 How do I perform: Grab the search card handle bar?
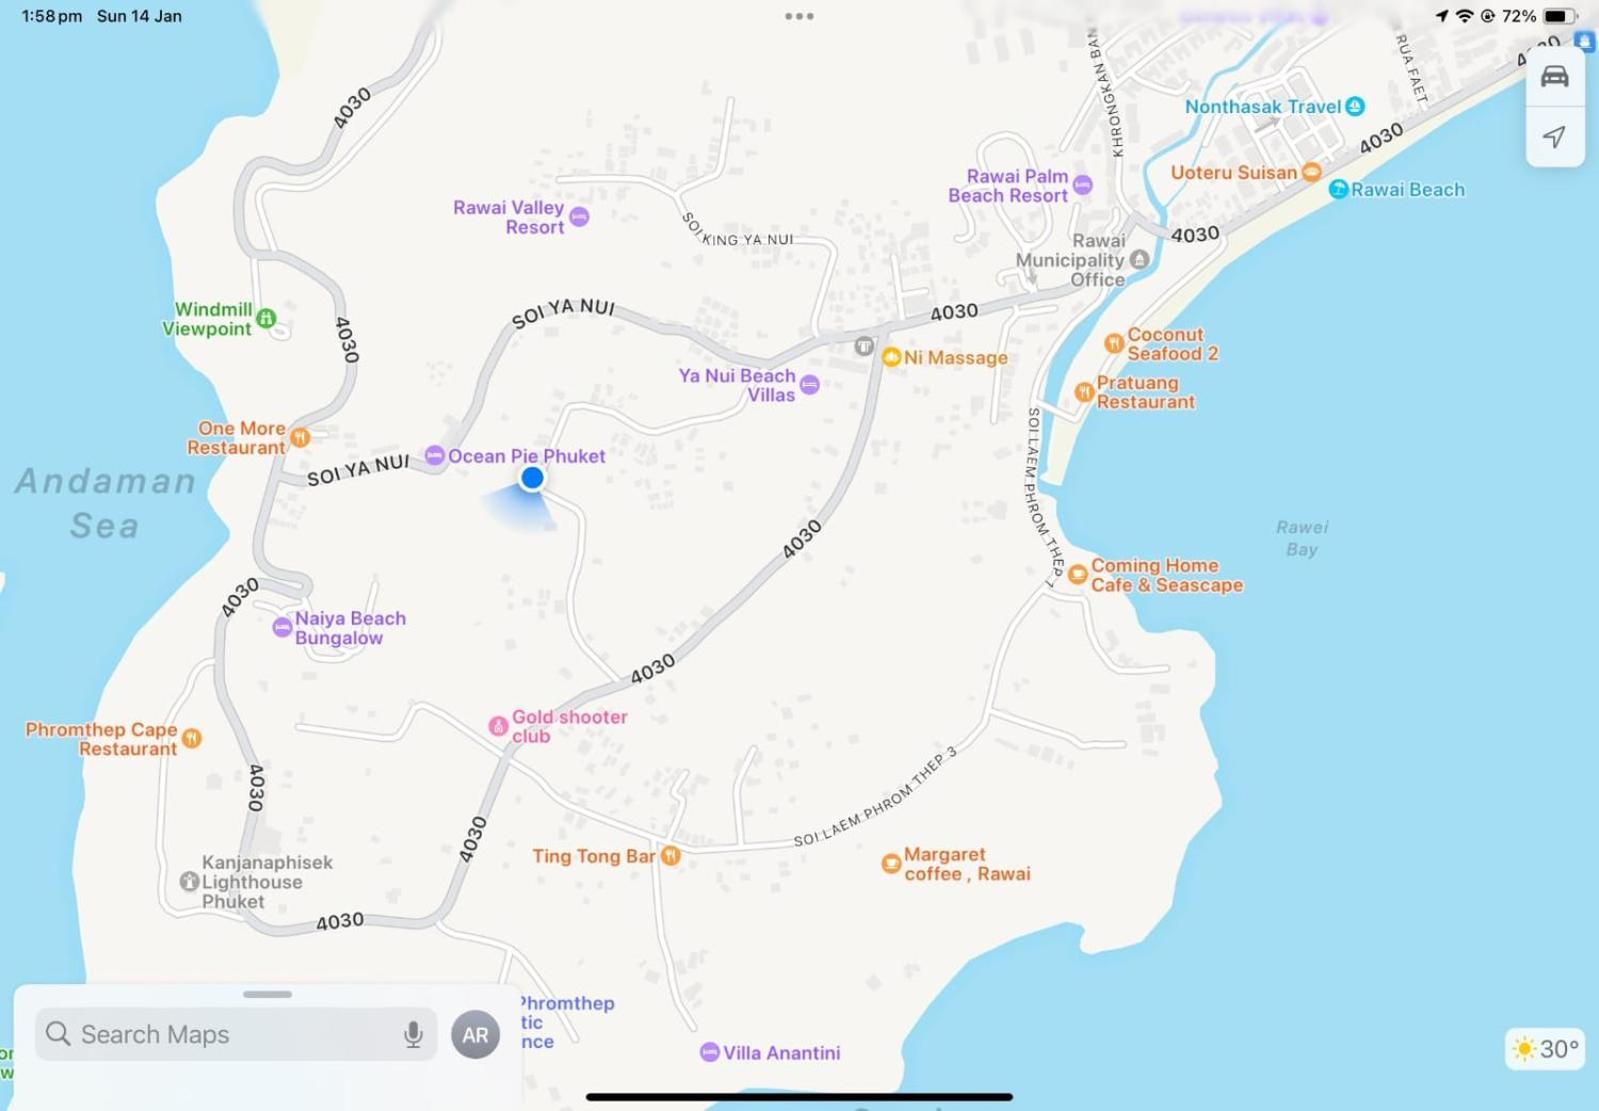(x=267, y=994)
